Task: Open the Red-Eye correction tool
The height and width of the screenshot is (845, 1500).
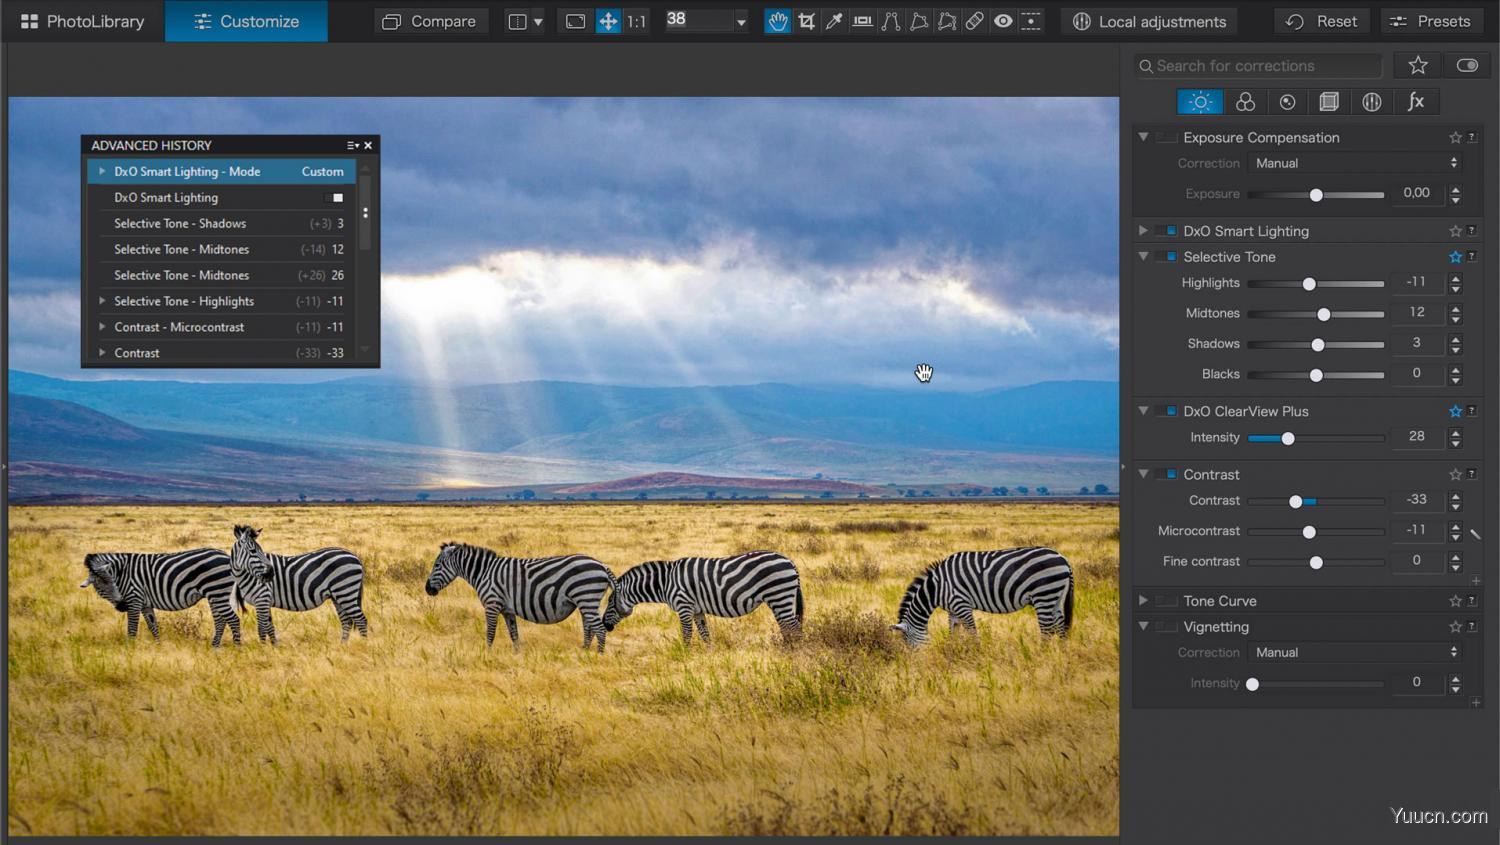Action: point(1003,21)
